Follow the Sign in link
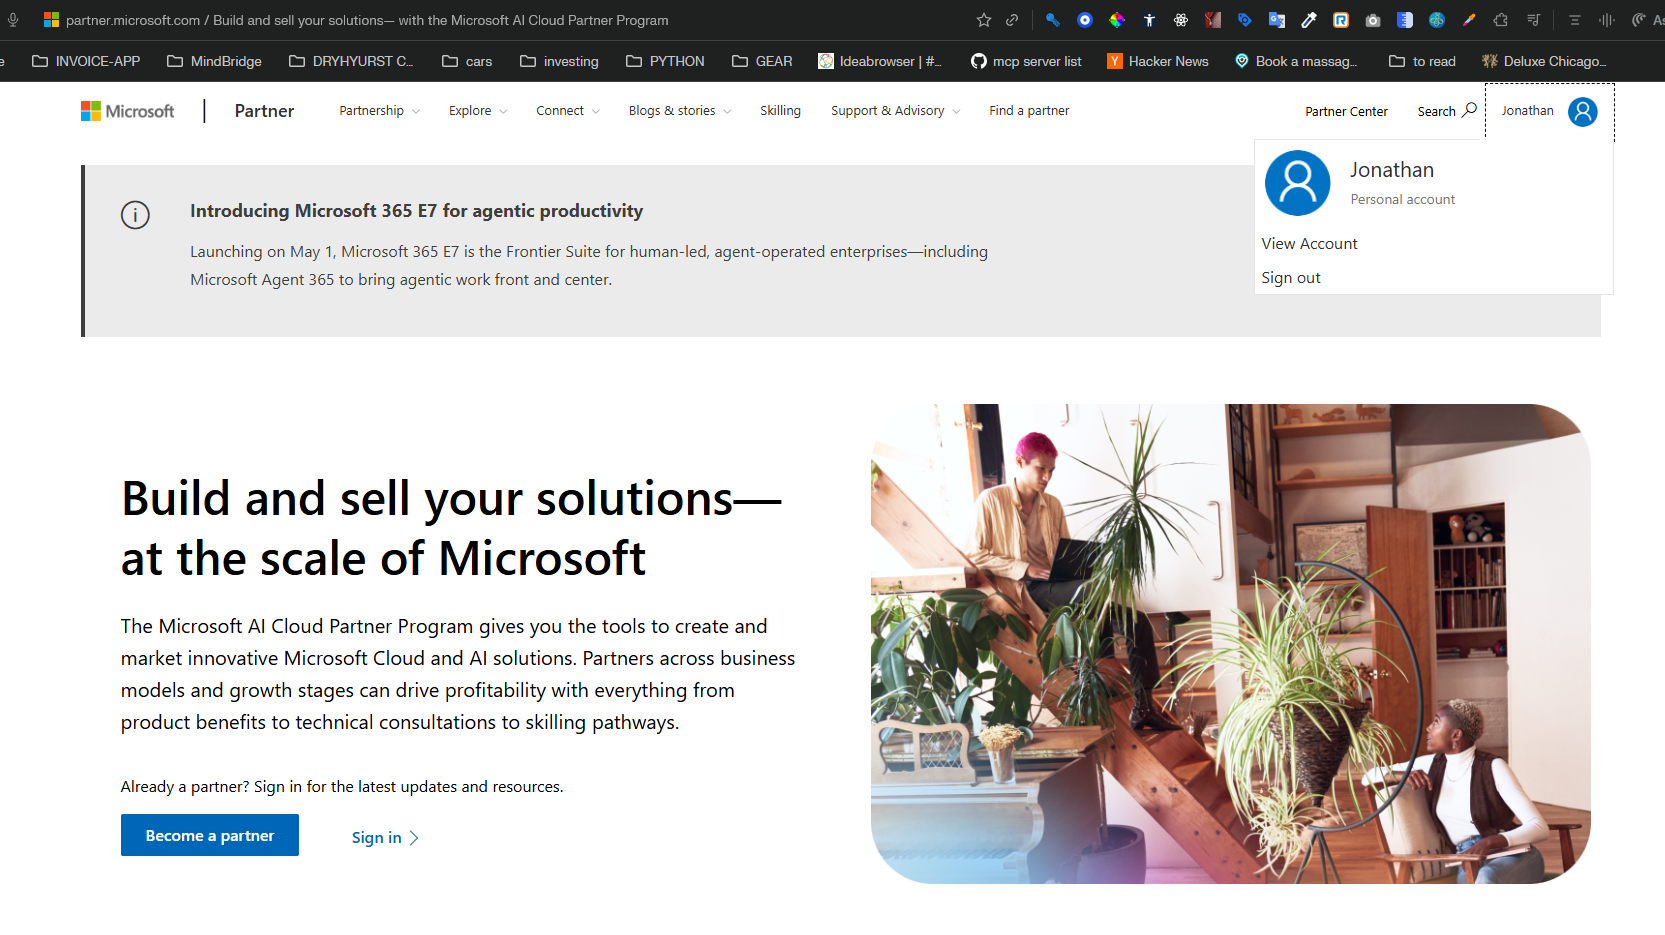Viewport: 1665px width, 935px height. click(x=385, y=838)
